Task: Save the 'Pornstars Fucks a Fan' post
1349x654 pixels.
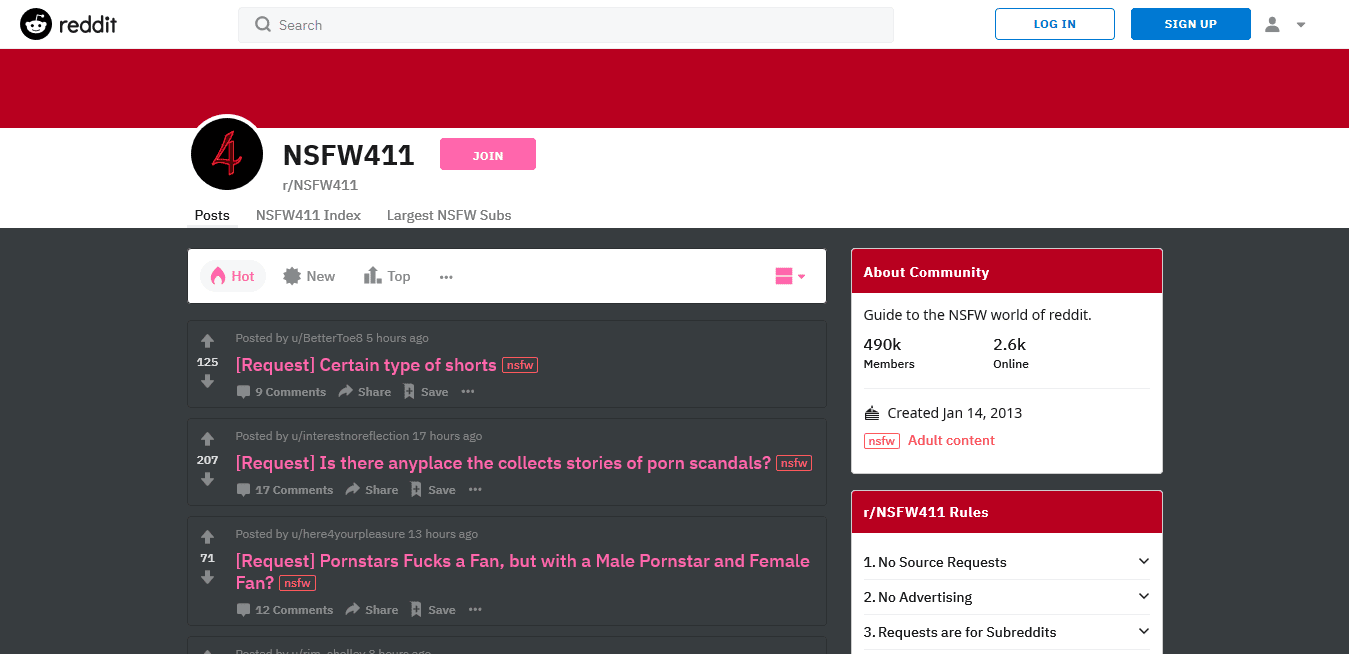Action: tap(433, 610)
